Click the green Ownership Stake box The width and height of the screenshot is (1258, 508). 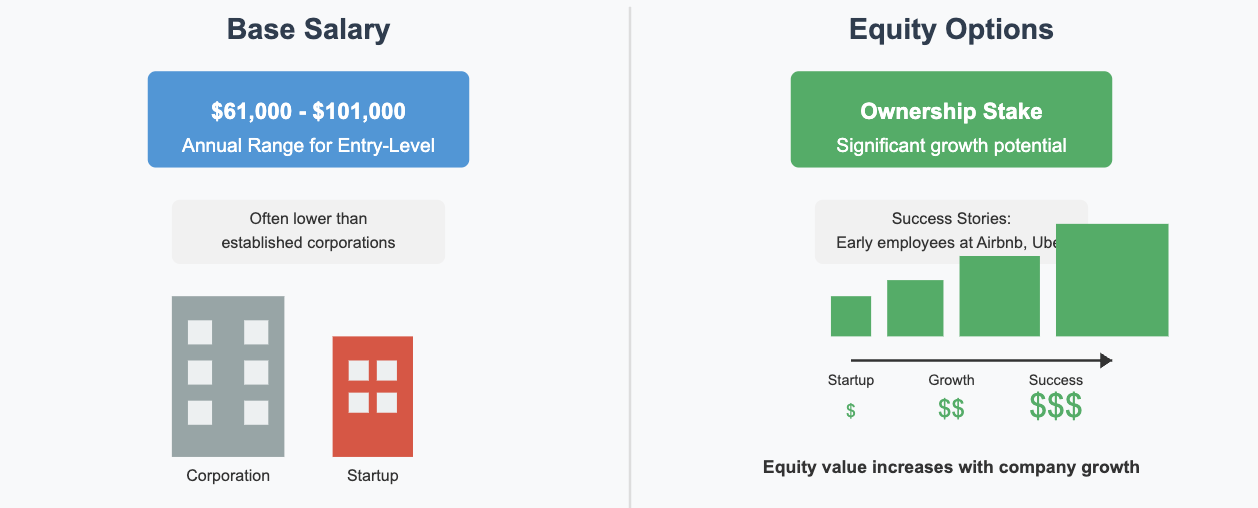point(951,119)
